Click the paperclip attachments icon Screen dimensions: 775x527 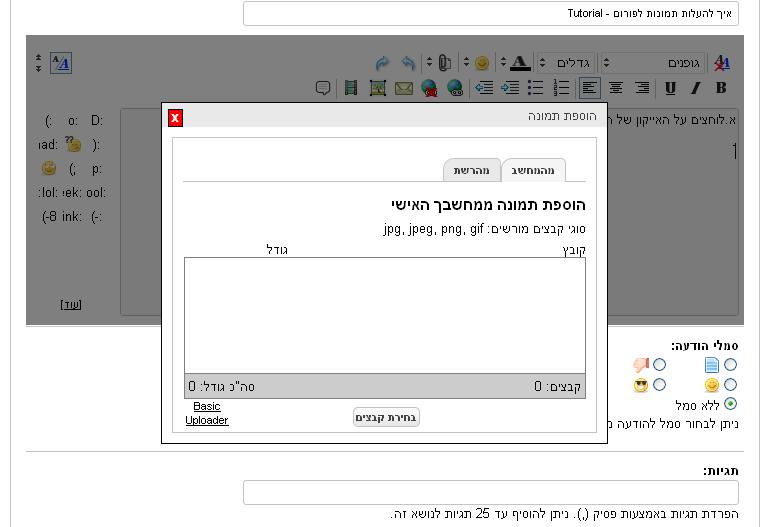click(x=445, y=63)
